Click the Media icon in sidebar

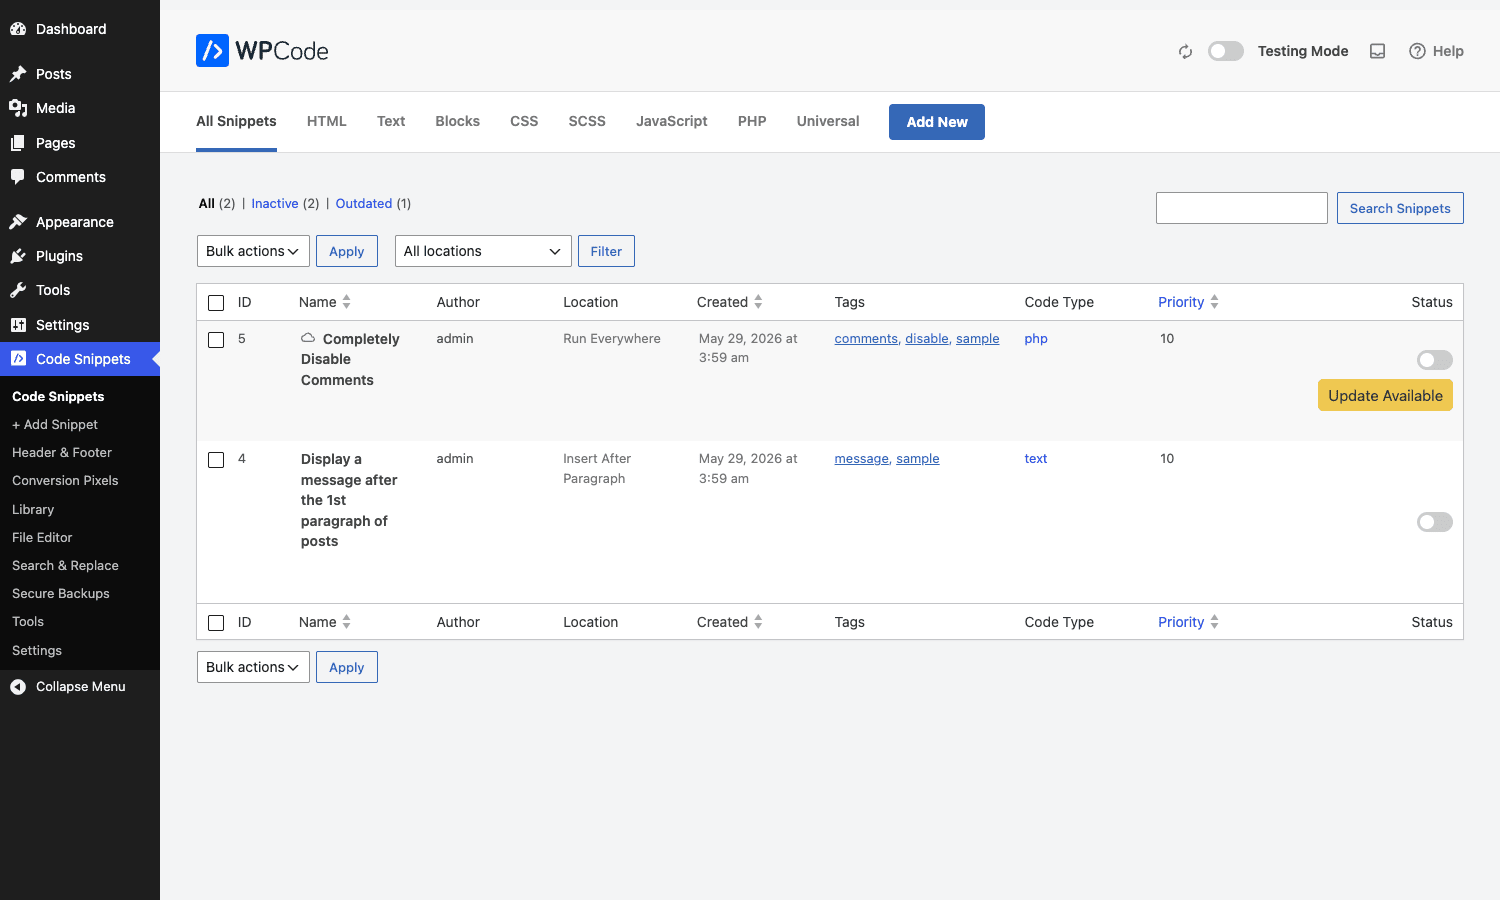click(x=18, y=108)
